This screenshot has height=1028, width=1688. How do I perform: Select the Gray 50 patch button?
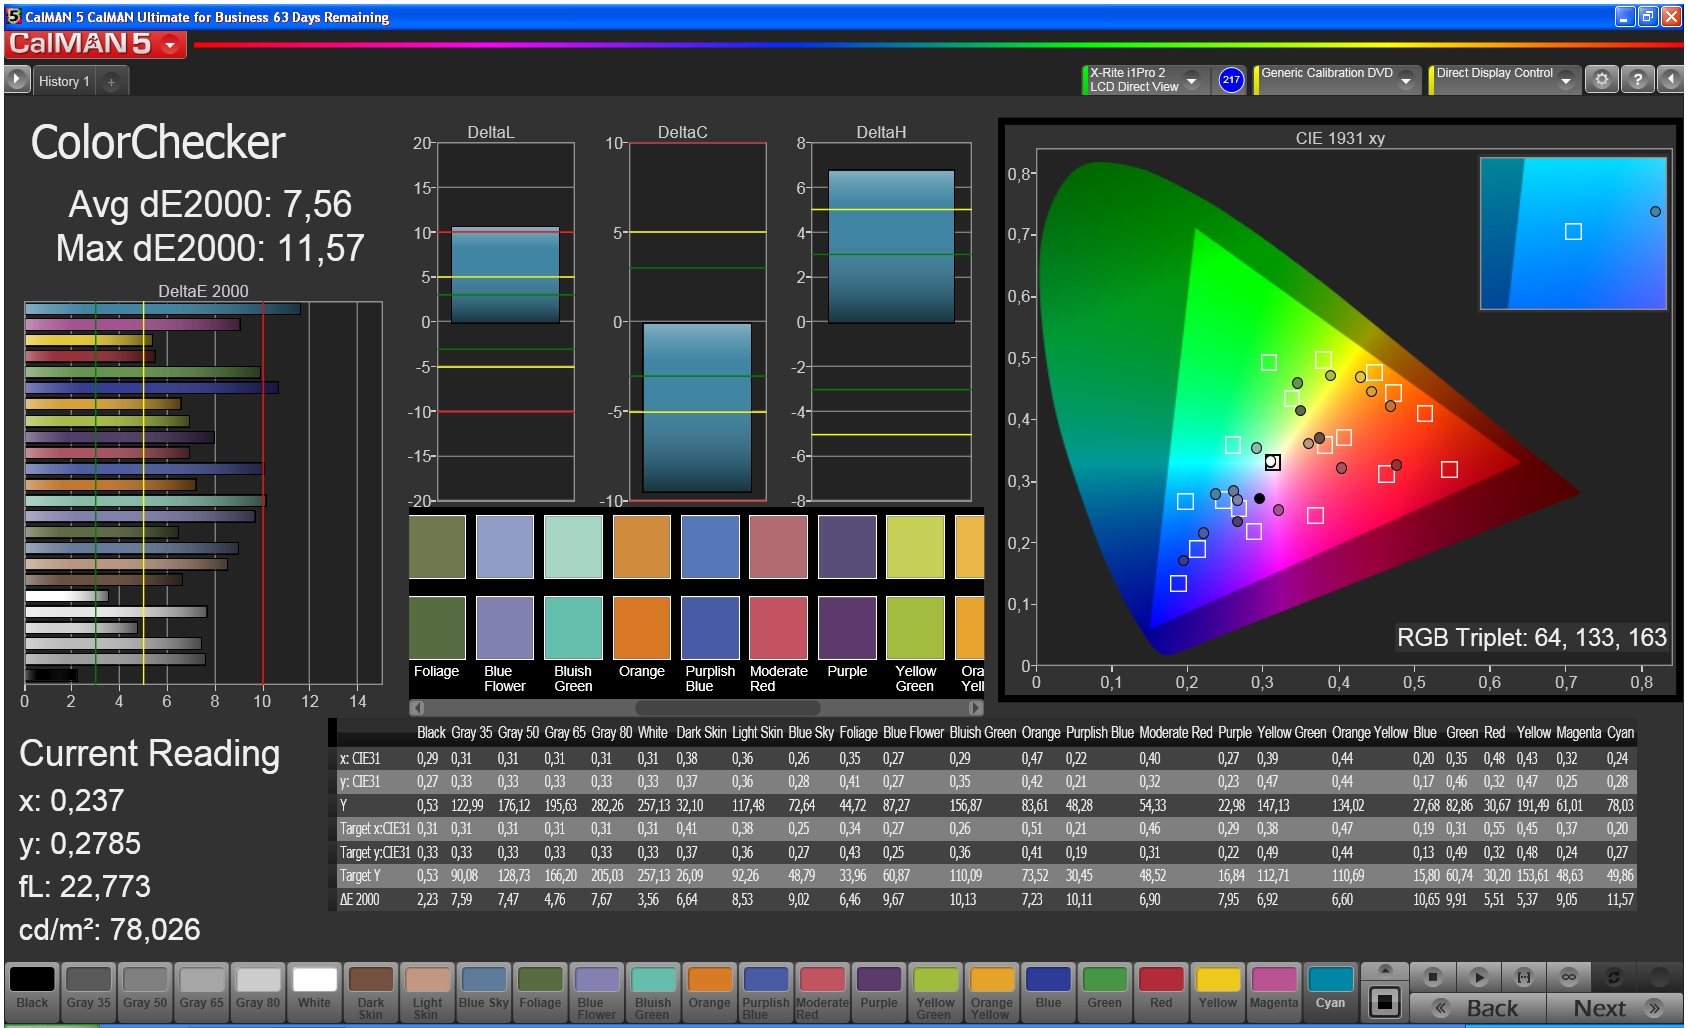coord(145,991)
